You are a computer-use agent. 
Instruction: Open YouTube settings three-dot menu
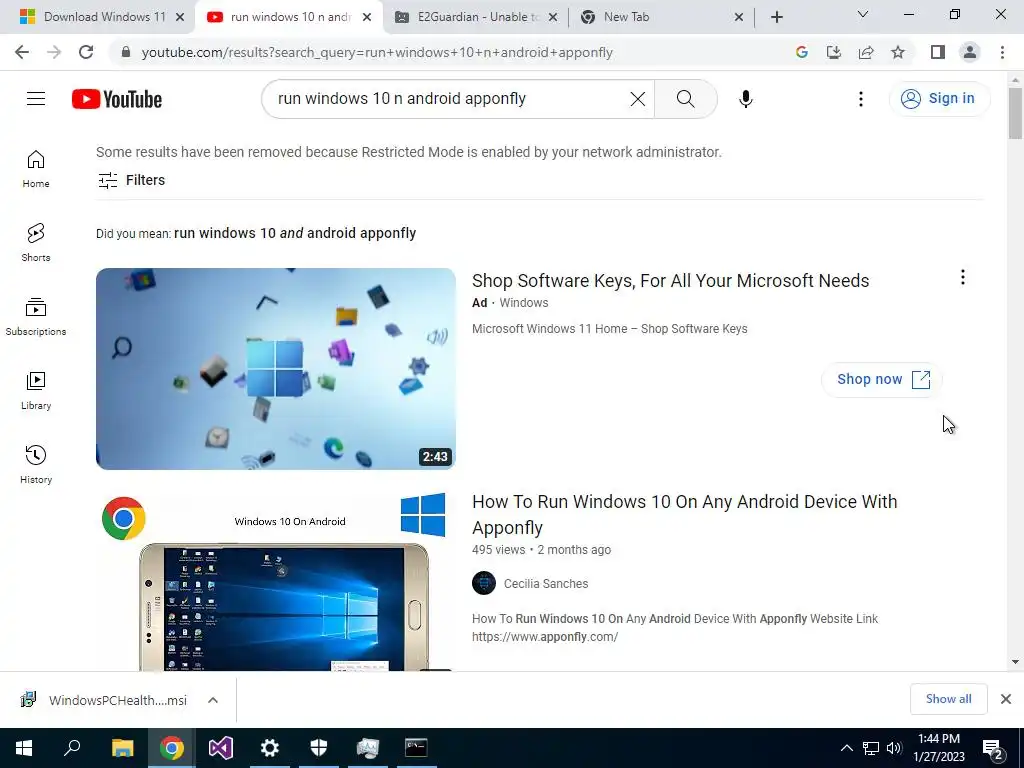tap(861, 99)
